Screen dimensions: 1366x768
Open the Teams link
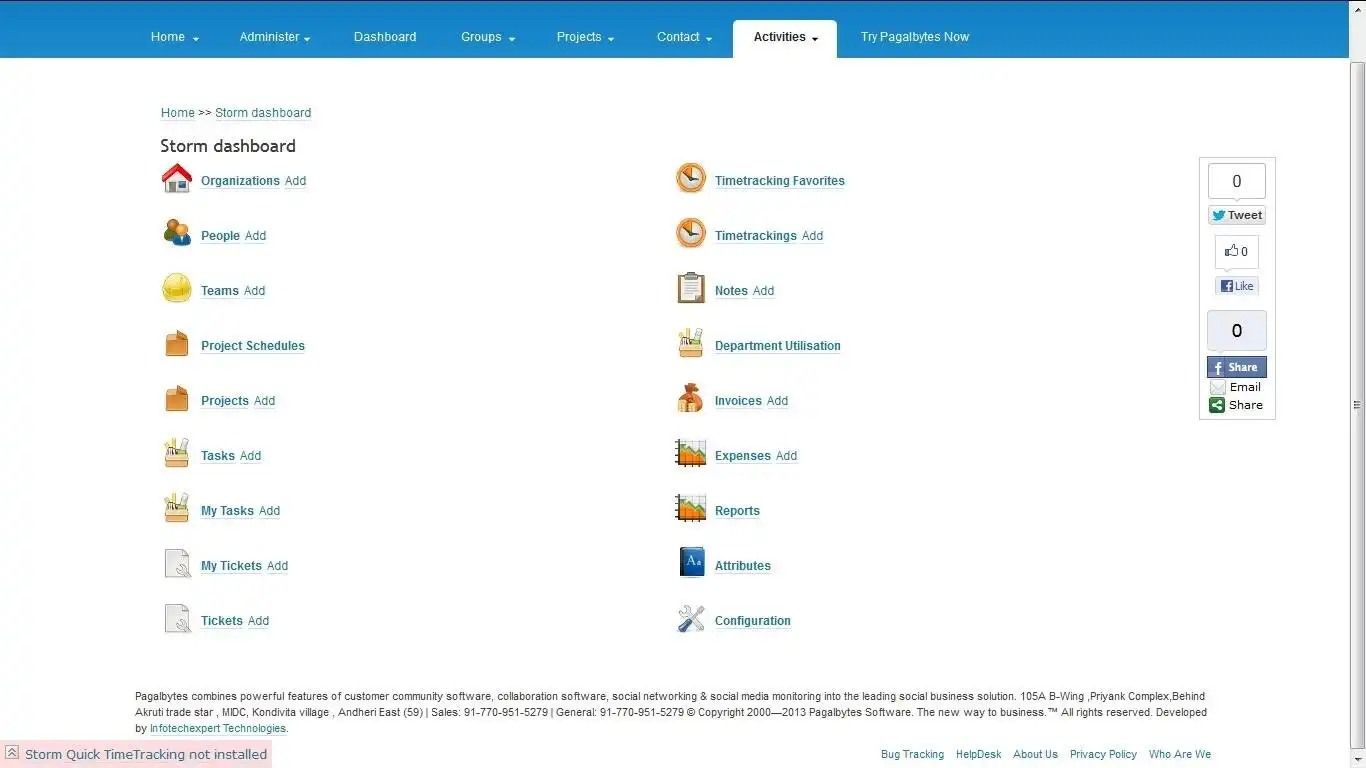(220, 291)
